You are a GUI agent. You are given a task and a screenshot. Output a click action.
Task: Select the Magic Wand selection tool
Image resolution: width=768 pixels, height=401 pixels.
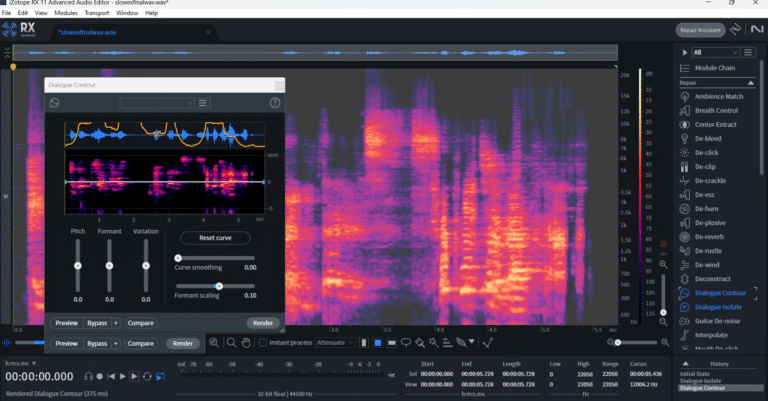(x=433, y=343)
